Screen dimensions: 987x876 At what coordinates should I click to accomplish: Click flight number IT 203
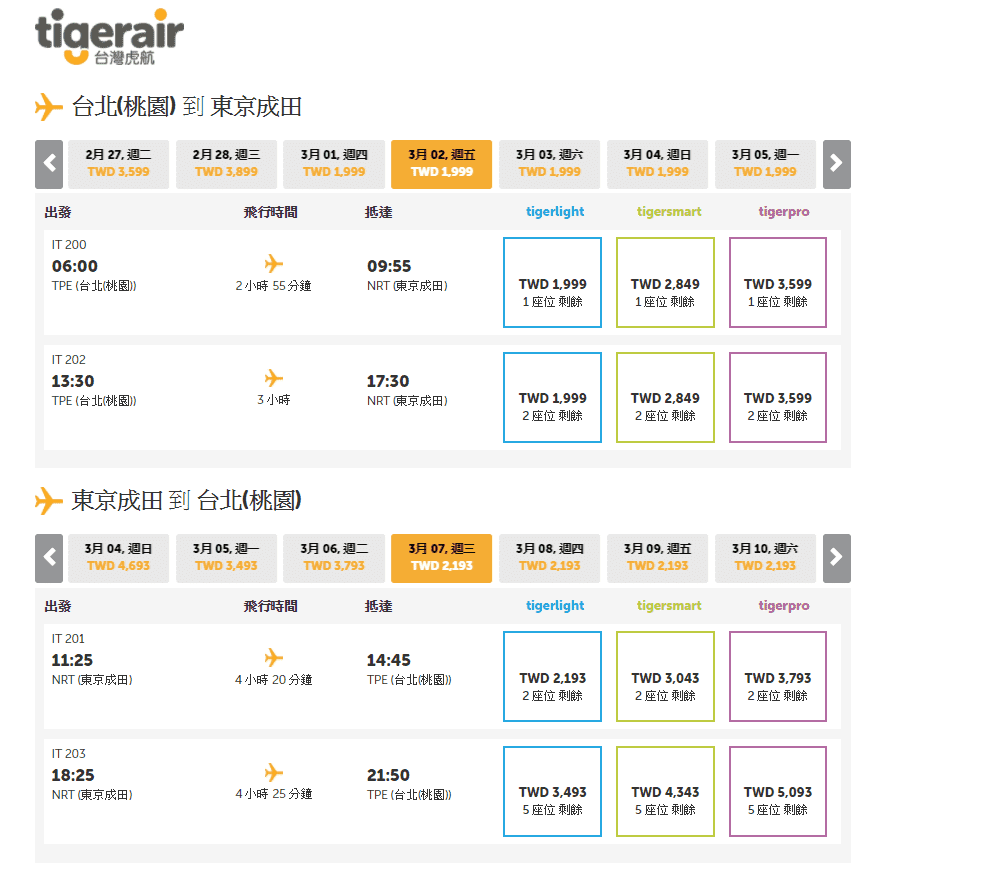click(69, 754)
